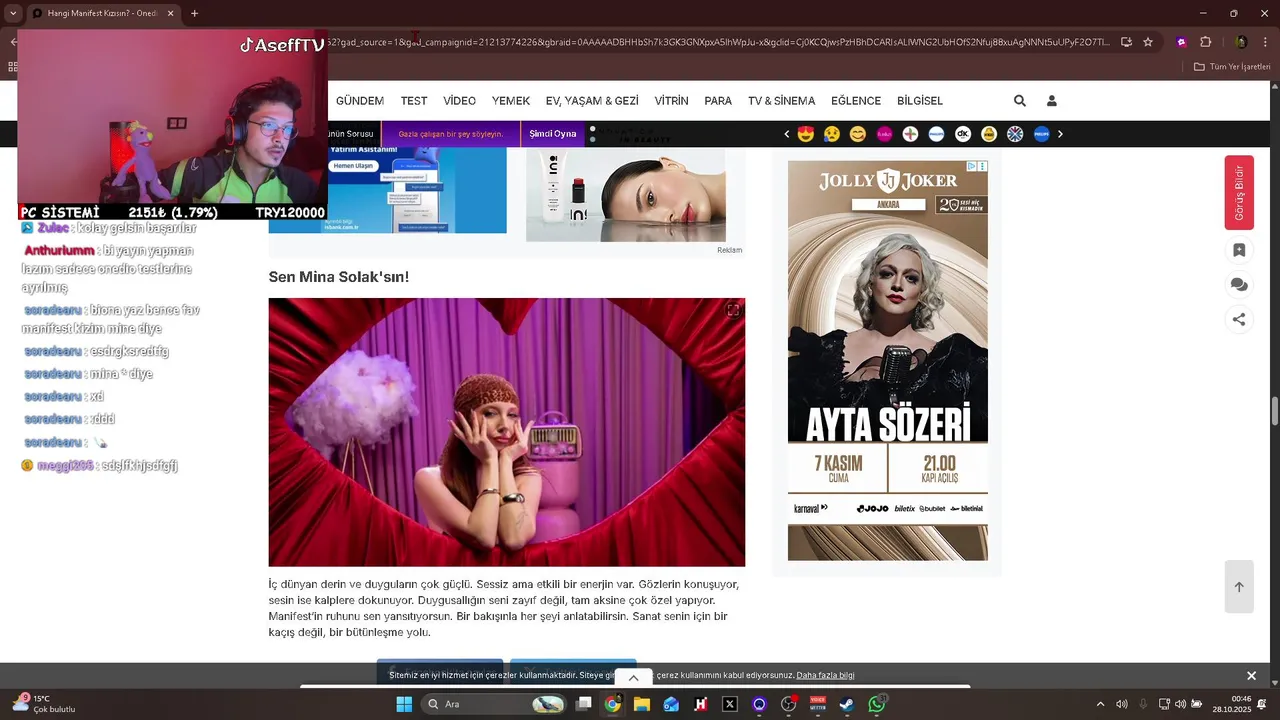Follow the Daha fazla bilgi link

pos(825,676)
